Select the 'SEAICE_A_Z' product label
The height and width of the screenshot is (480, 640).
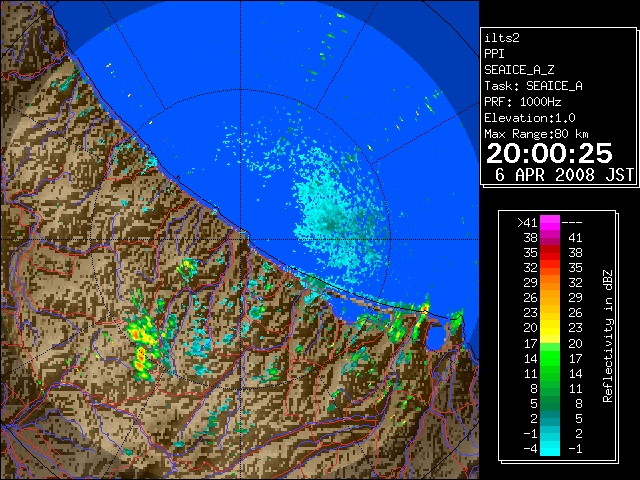[x=519, y=70]
